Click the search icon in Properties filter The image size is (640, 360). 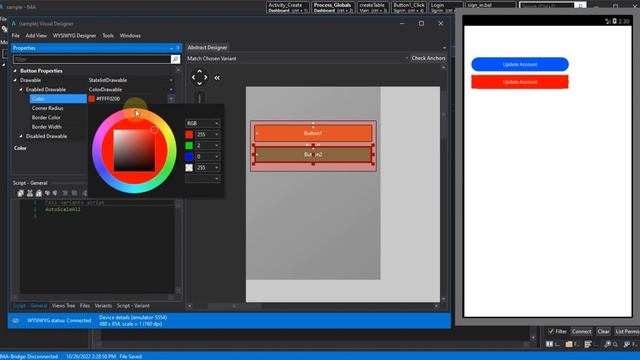click(x=175, y=59)
